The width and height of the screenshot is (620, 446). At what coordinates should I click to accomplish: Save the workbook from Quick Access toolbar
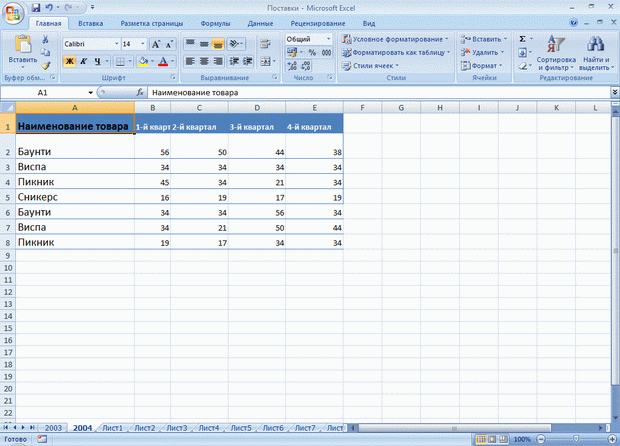36,8
